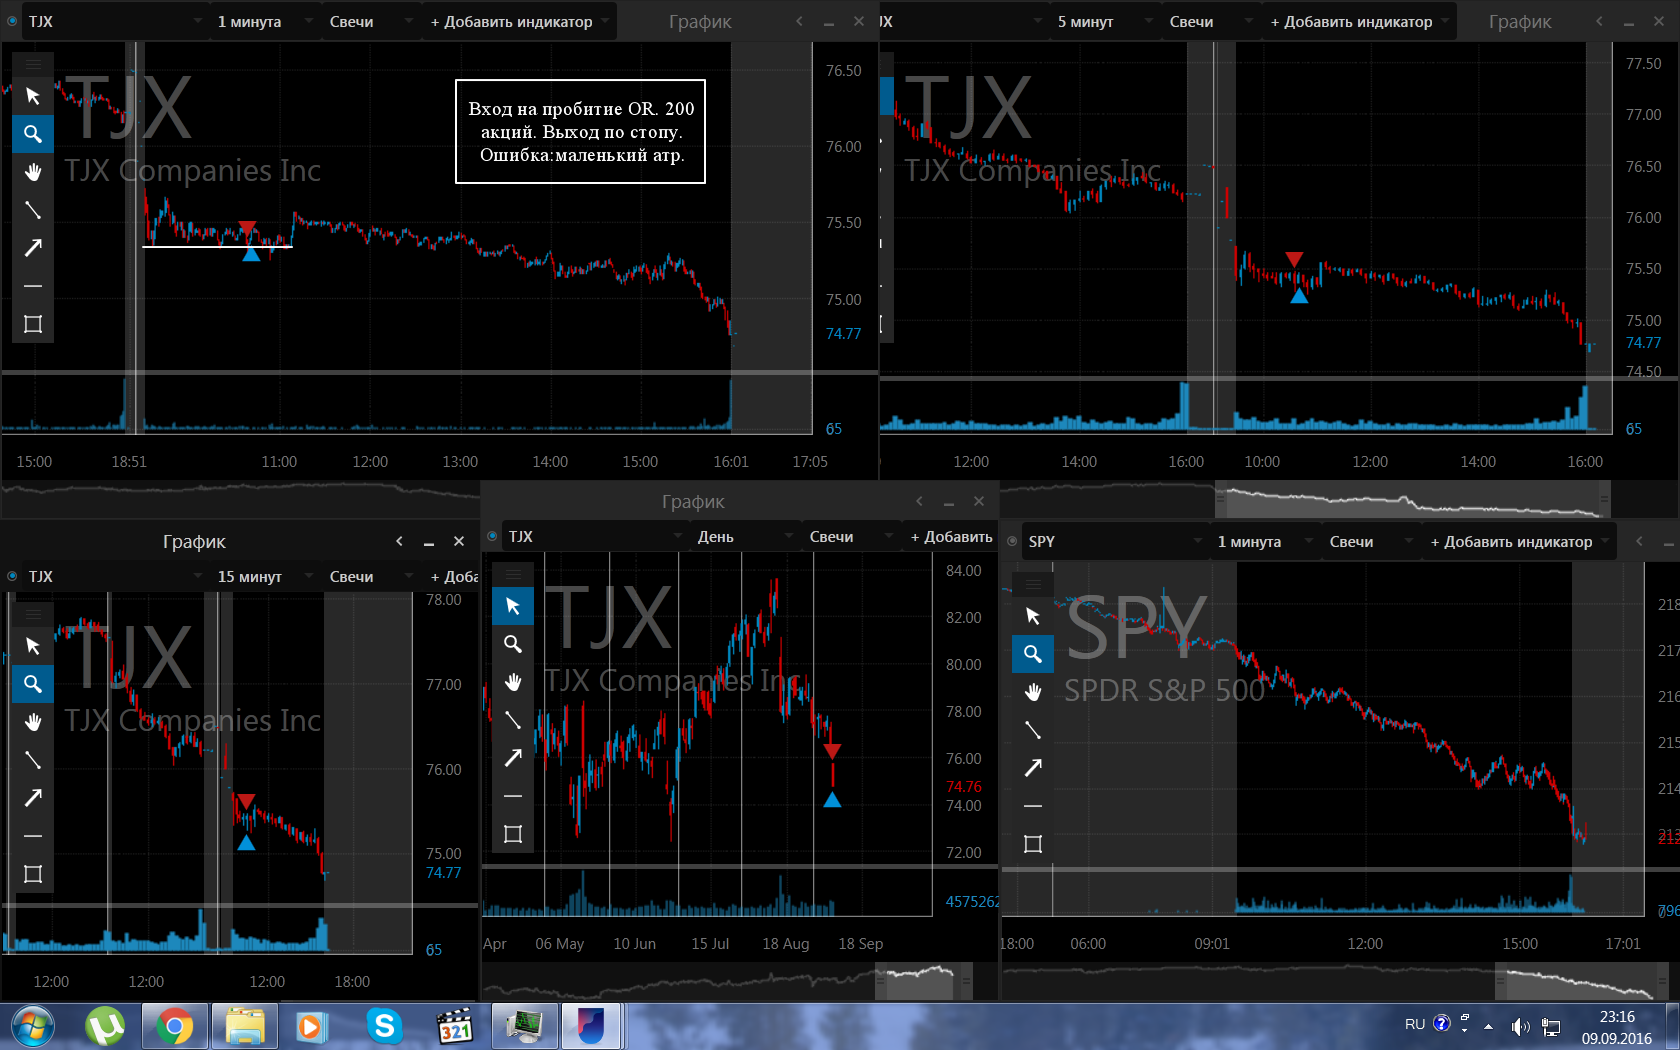Image resolution: width=1680 pixels, height=1050 pixels.
Task: Pick the trend line tool in the TJX 1-minute chart
Action: (33, 210)
